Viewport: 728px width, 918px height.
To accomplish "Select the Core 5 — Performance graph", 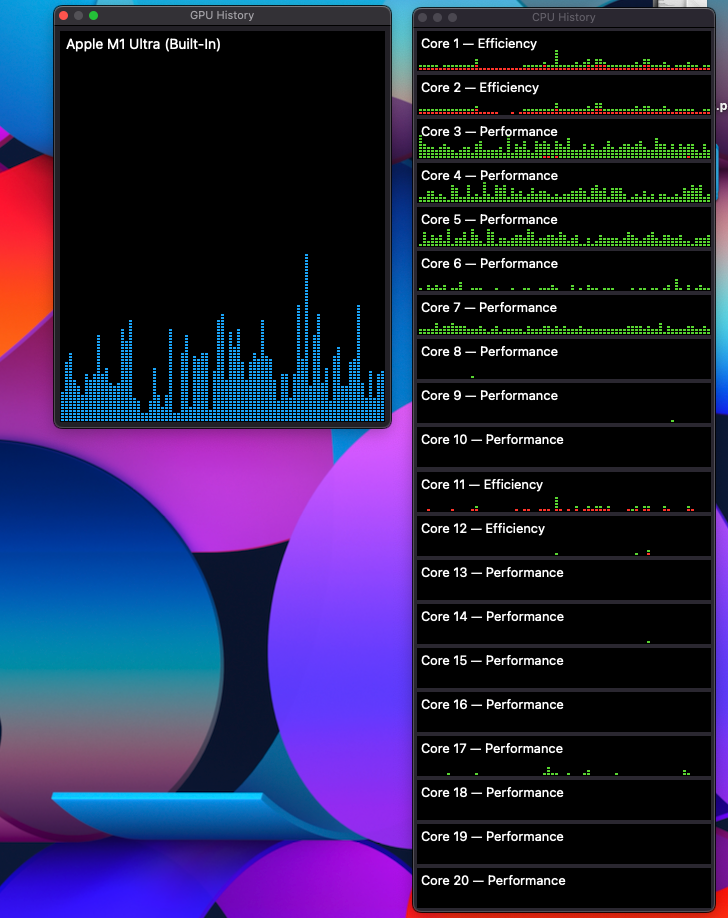I will click(x=563, y=229).
